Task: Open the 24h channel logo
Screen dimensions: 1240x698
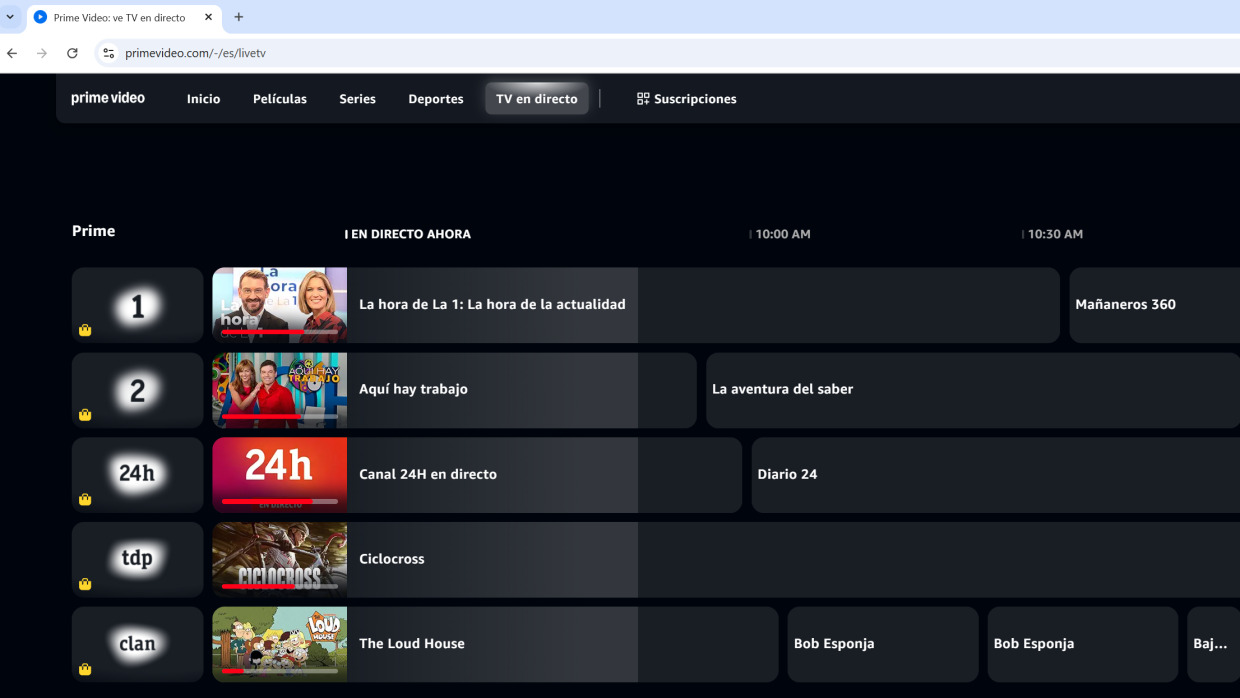Action: tap(137, 474)
